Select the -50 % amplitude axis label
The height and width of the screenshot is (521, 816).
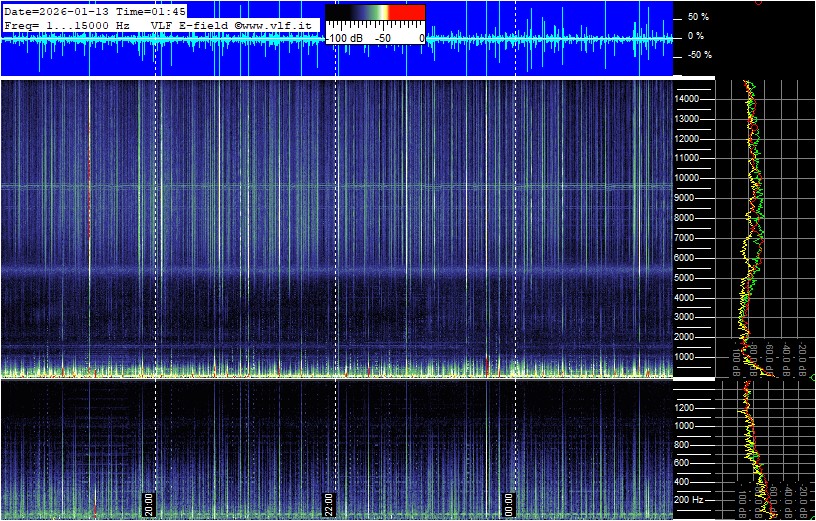pos(697,55)
